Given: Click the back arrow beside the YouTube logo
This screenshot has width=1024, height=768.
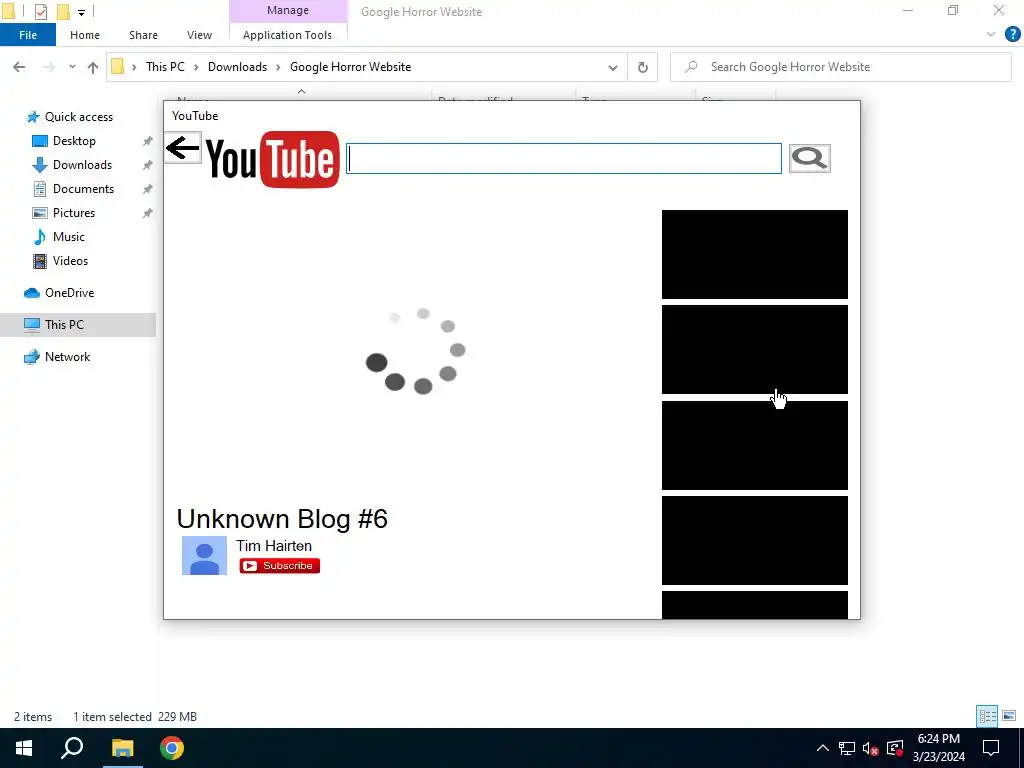Looking at the screenshot, I should (x=182, y=148).
